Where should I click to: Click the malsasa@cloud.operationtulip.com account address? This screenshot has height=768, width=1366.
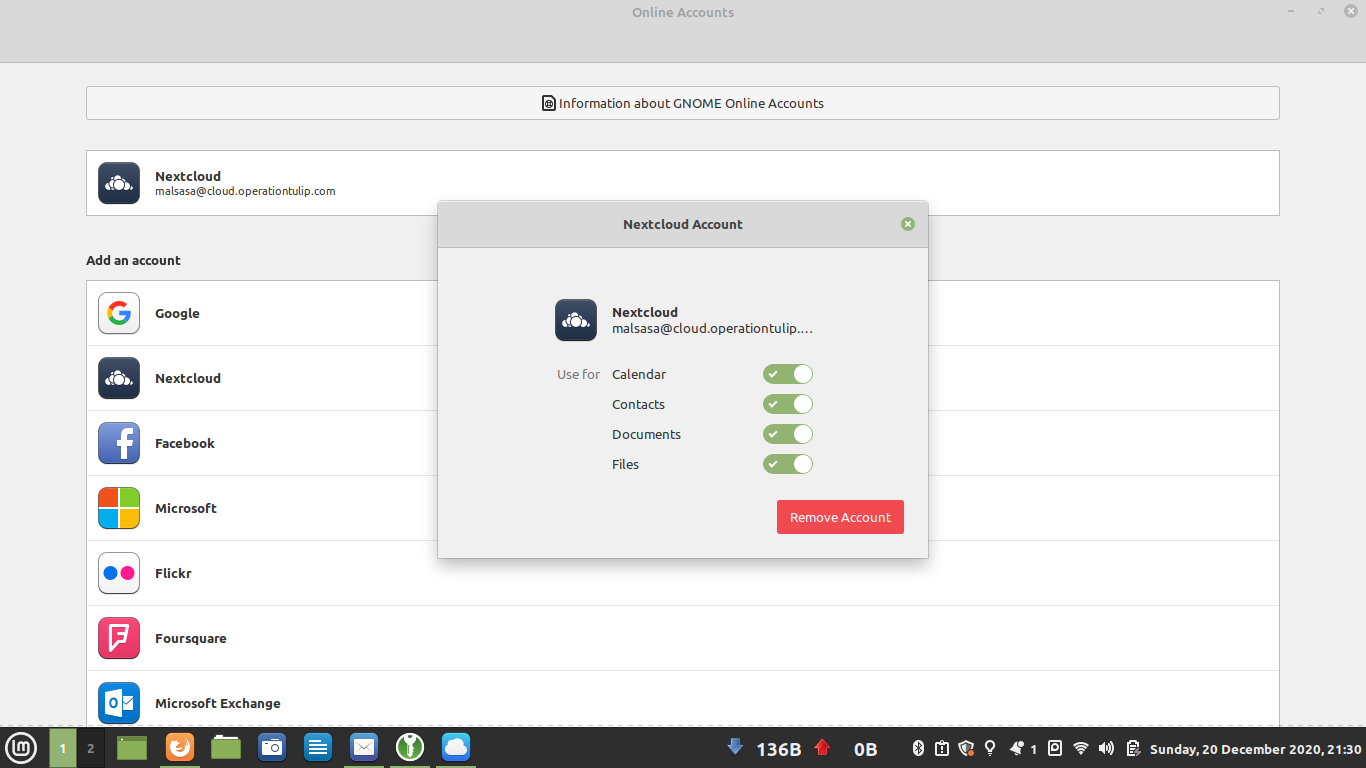[245, 191]
